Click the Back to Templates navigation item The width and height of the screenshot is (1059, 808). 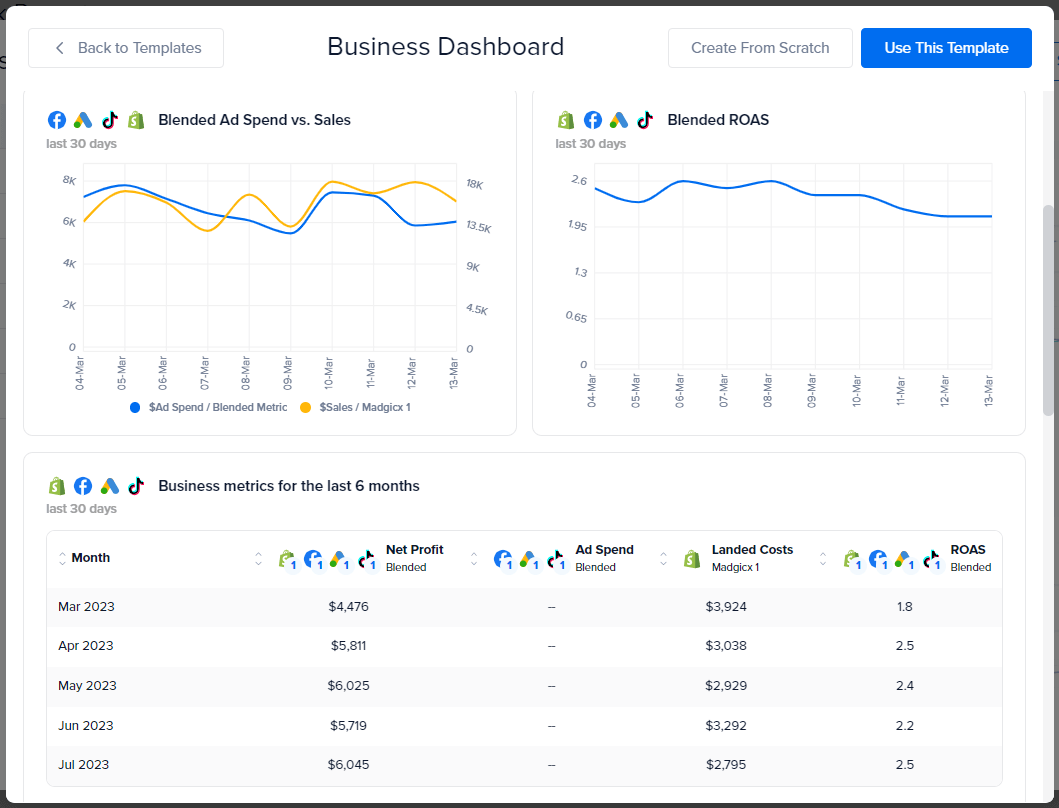point(125,47)
